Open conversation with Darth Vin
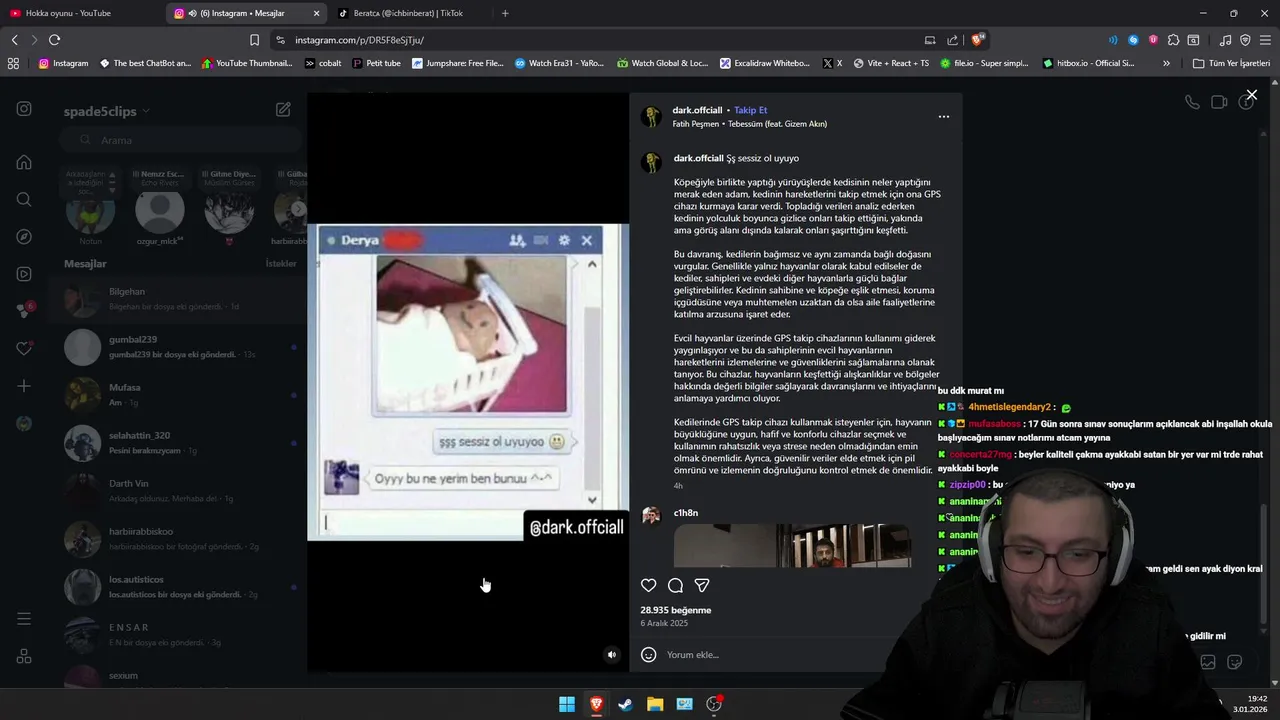The height and width of the screenshot is (720, 1280). 182,490
